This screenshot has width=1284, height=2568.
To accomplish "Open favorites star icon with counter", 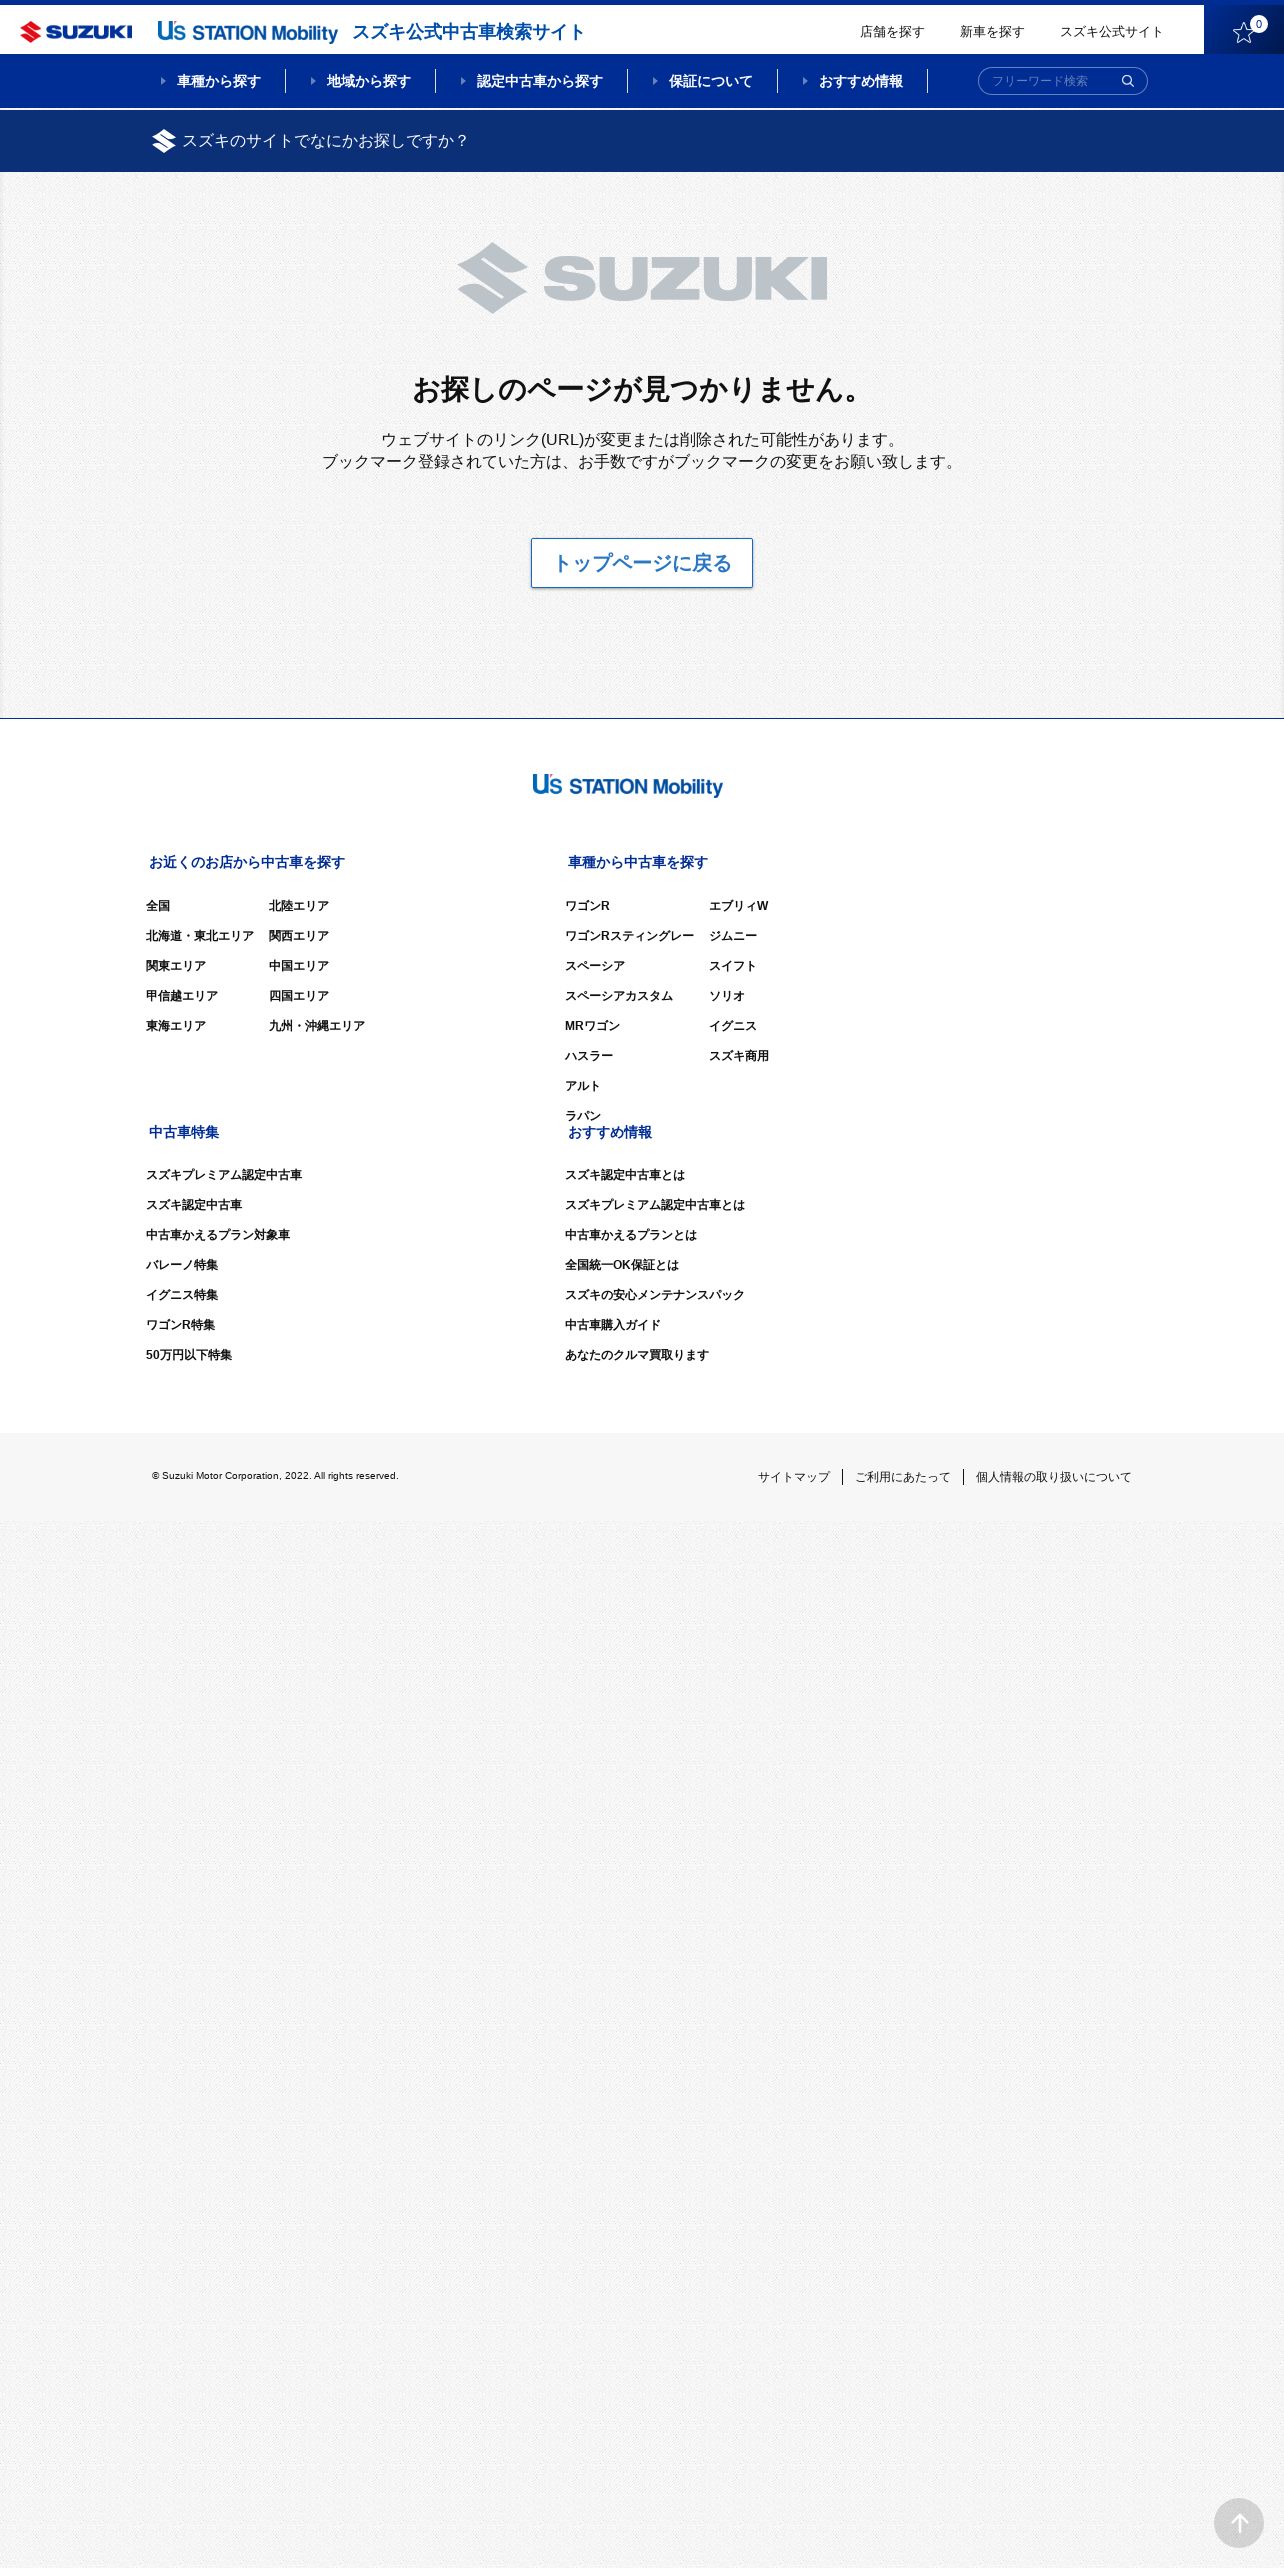I will pos(1244,30).
